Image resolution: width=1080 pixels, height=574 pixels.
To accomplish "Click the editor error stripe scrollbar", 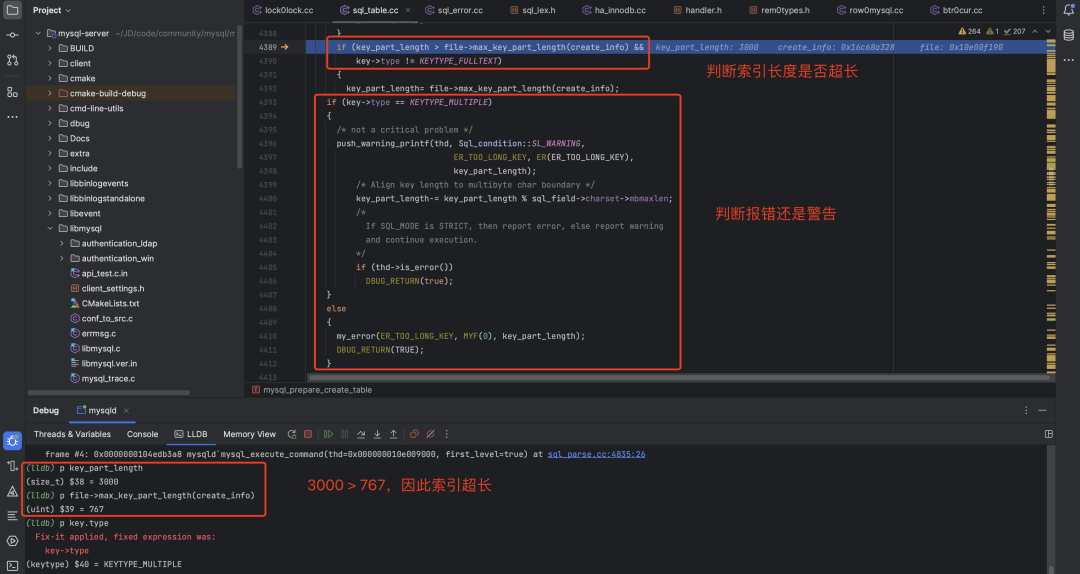I will 1044,200.
